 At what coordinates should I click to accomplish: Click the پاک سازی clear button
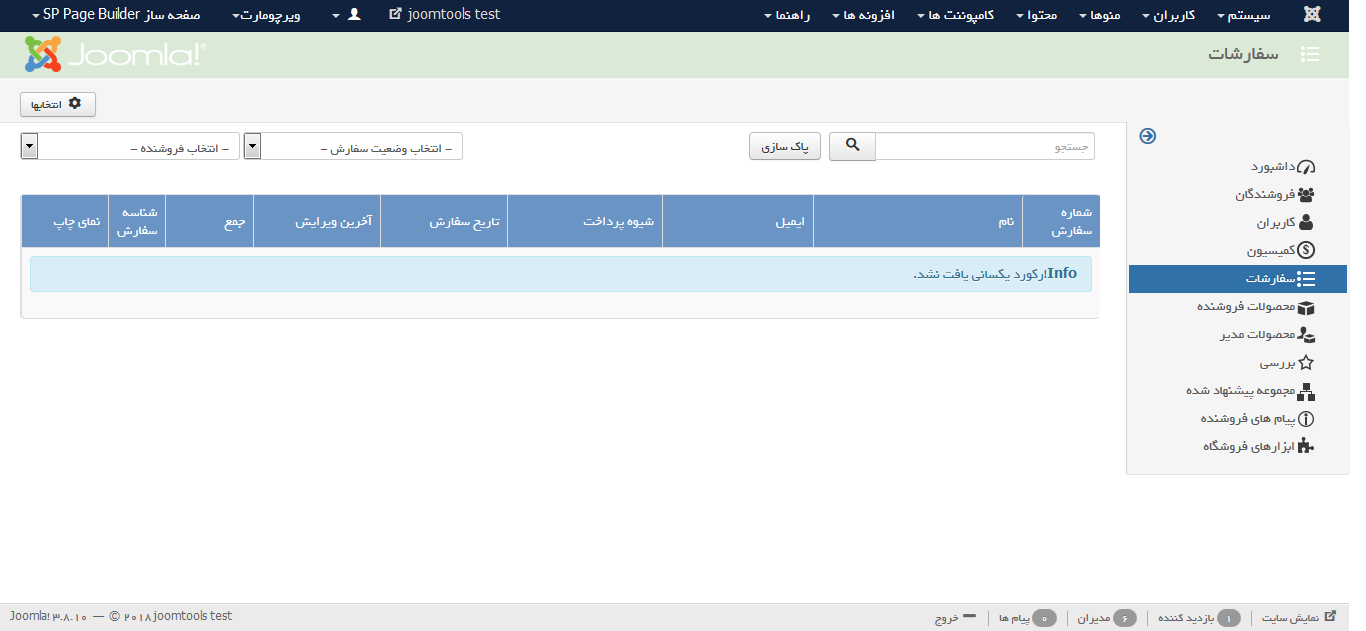tap(785, 147)
